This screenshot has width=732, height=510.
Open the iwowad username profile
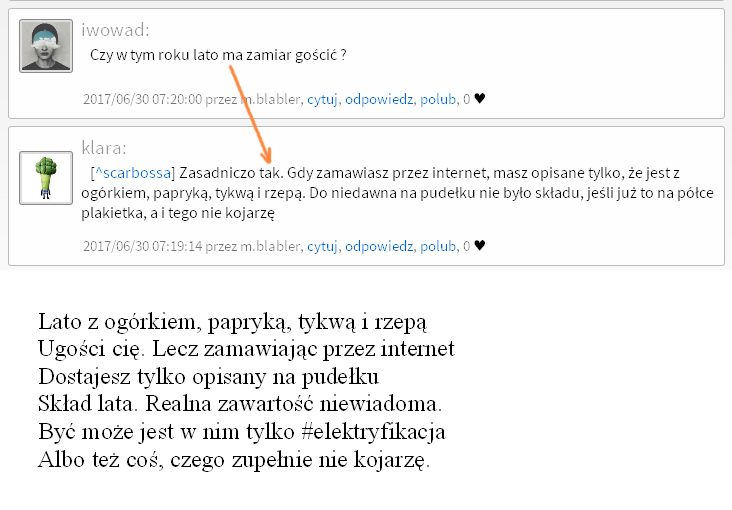click(x=115, y=30)
